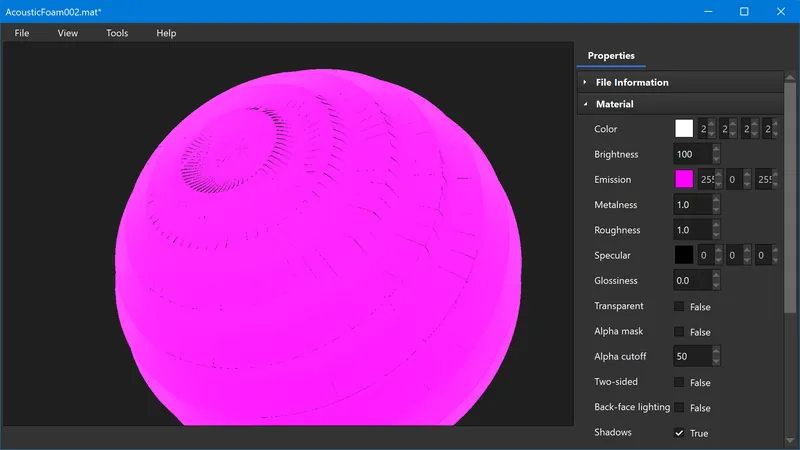Image resolution: width=800 pixels, height=450 pixels.
Task: Open the Tools menu
Action: pos(117,33)
